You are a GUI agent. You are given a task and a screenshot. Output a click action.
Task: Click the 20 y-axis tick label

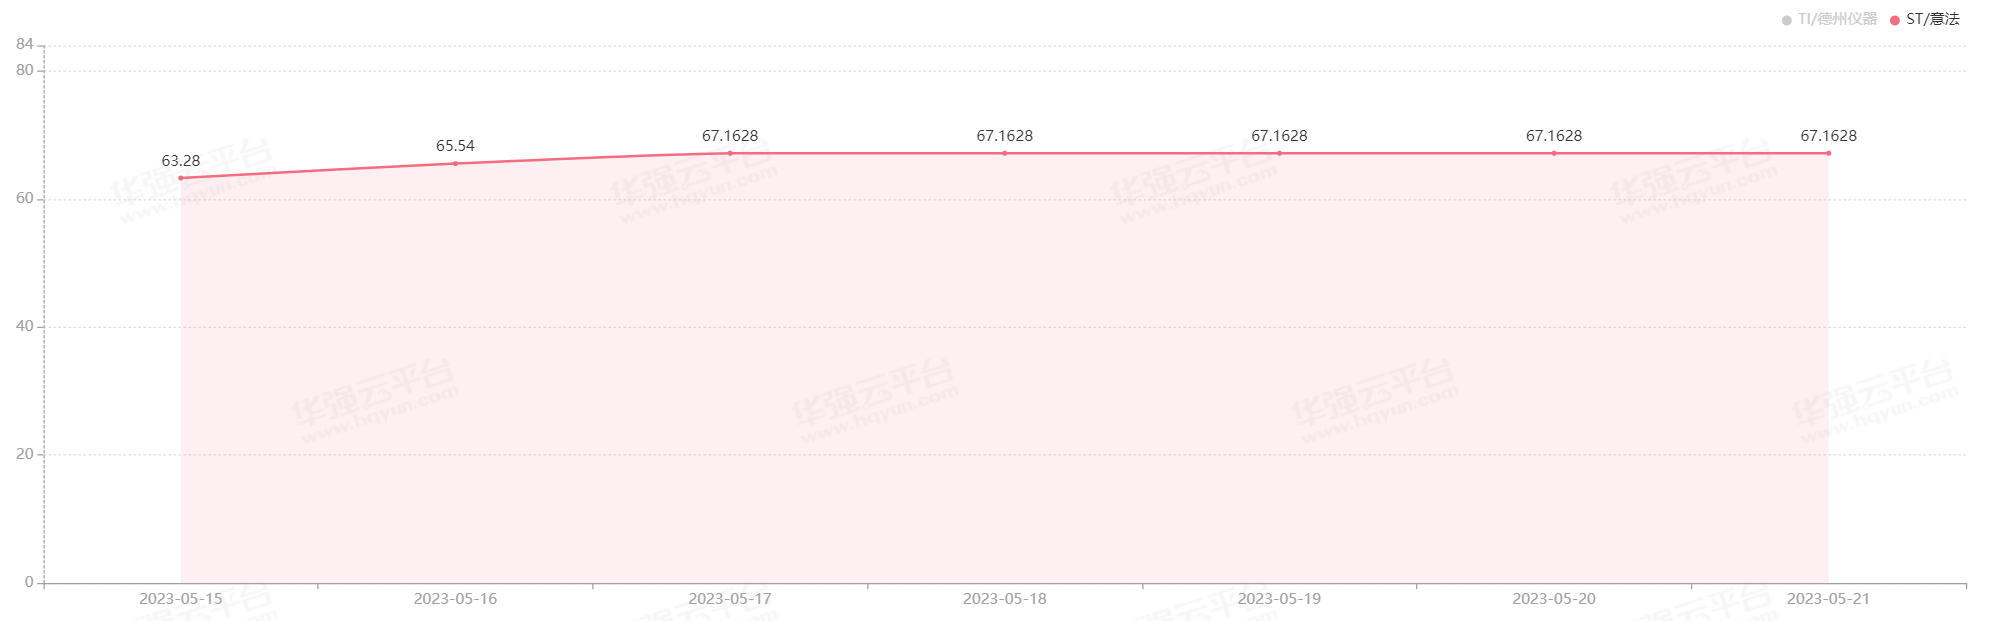point(25,454)
